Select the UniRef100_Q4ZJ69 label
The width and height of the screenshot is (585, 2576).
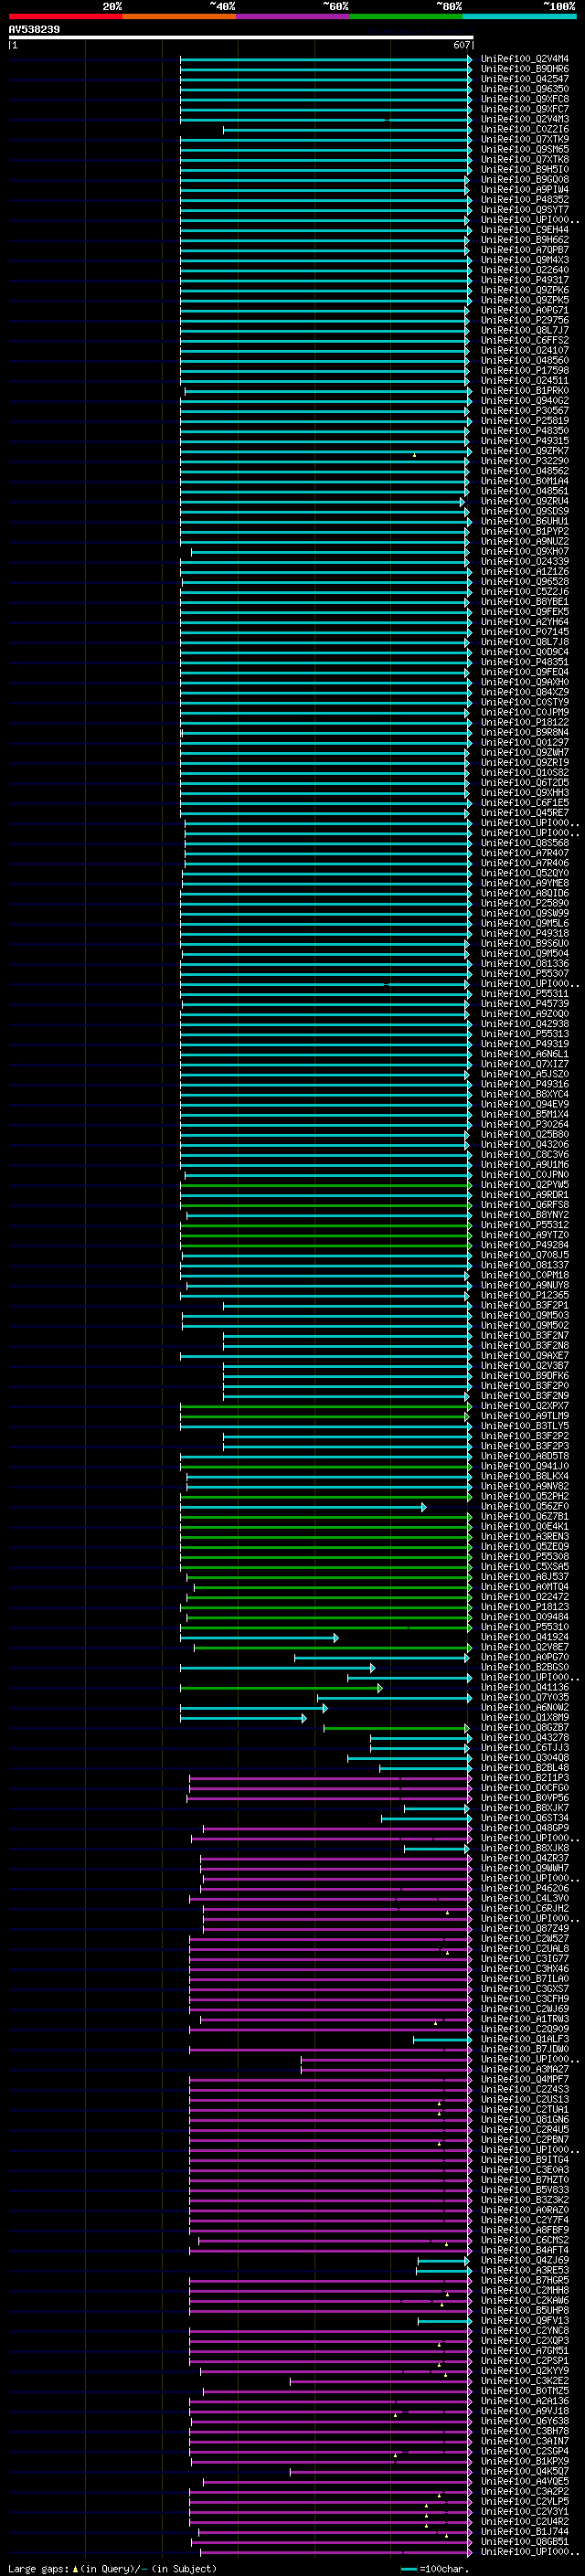pyautogui.click(x=525, y=2261)
